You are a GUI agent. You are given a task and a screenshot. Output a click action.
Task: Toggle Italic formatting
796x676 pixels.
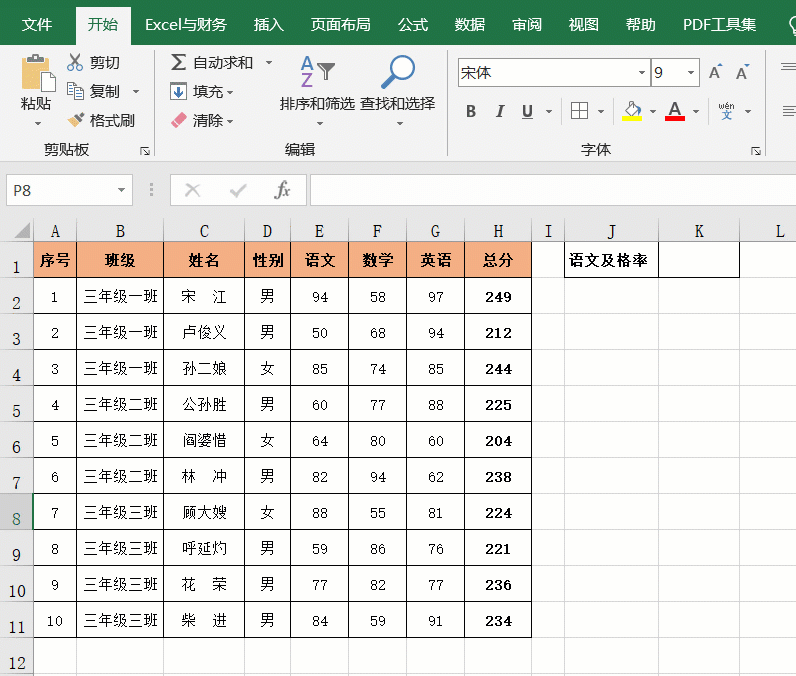pos(500,111)
